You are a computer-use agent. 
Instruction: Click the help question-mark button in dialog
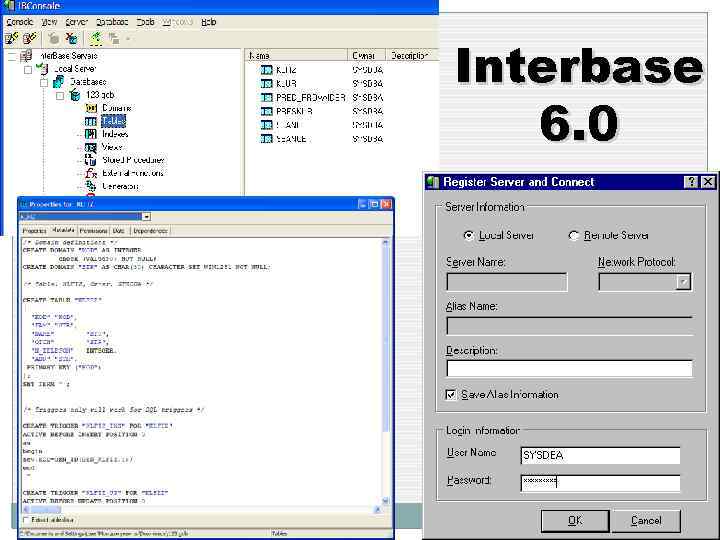(691, 182)
